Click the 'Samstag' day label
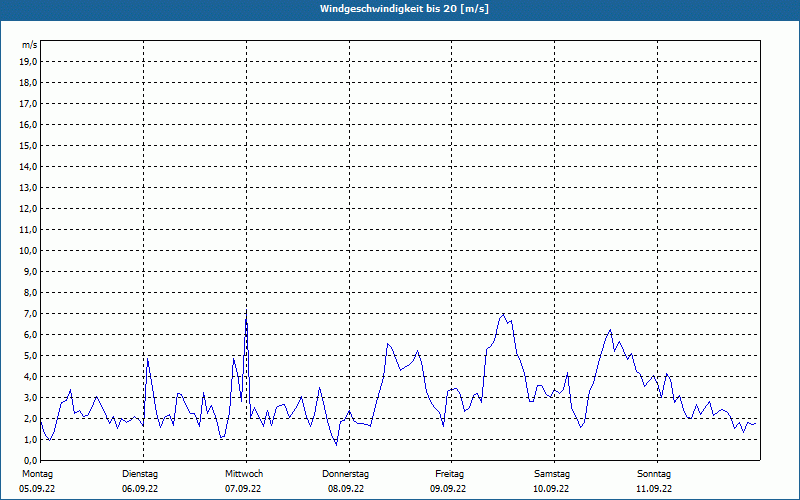 tap(552, 474)
